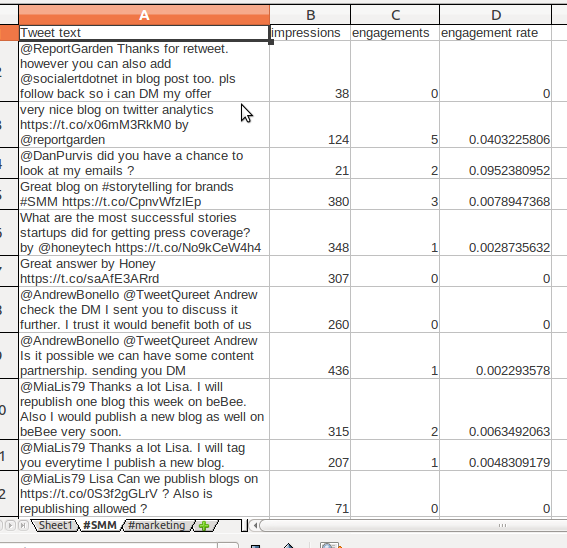Select column D header
This screenshot has width=567, height=548.
coord(496,15)
